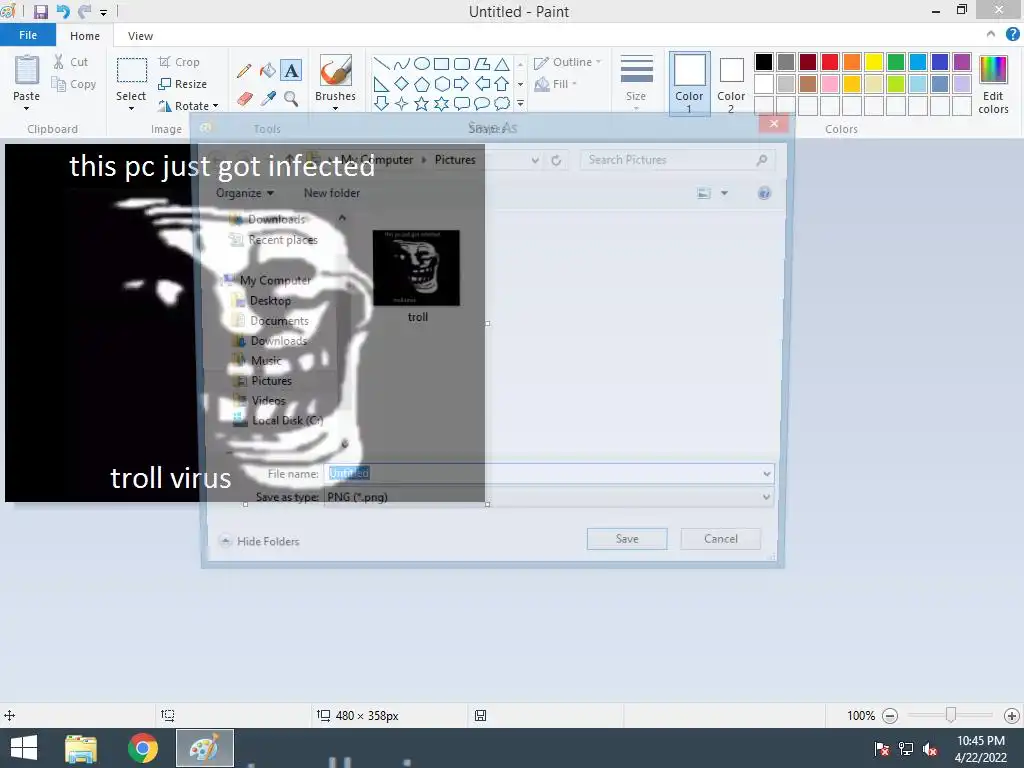Open the shape Outline dropdown
The height and width of the screenshot is (768, 1024).
tap(568, 62)
